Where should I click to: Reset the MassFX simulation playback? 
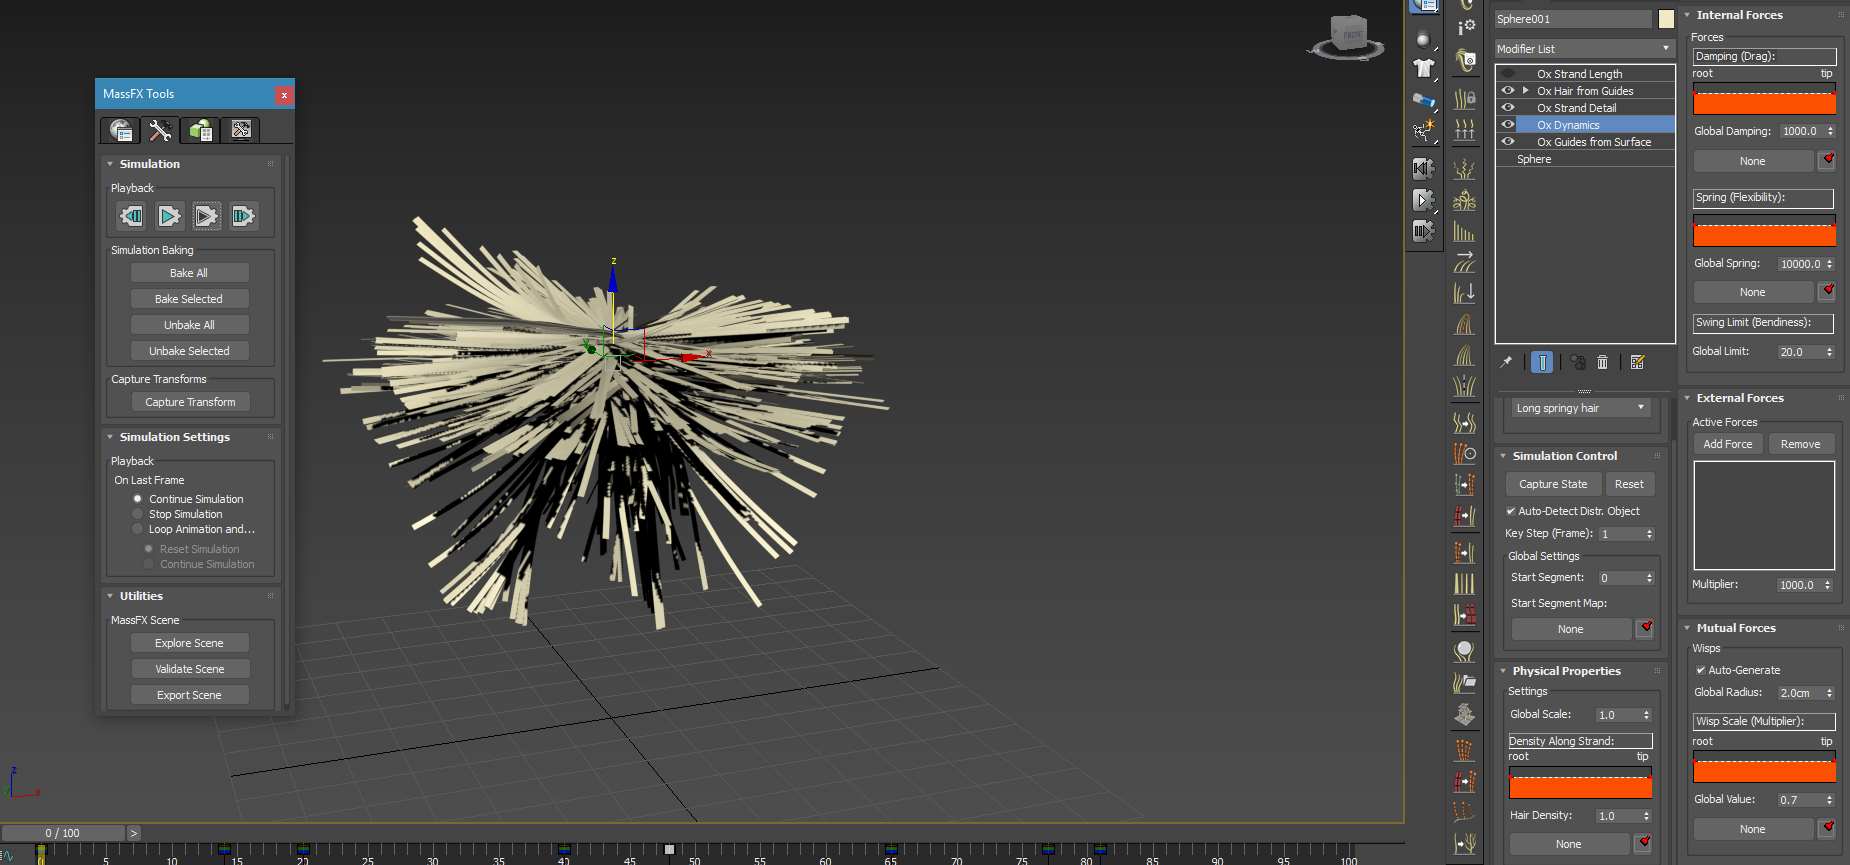tap(131, 216)
